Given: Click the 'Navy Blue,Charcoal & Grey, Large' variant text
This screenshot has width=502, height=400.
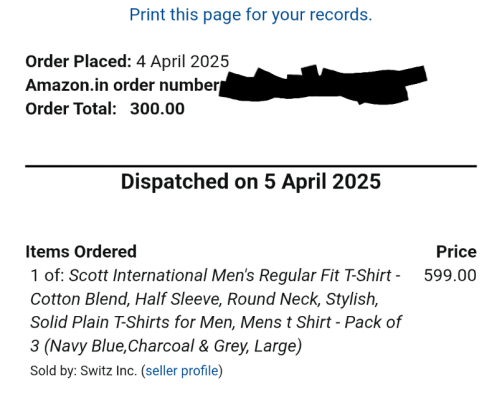Looking at the screenshot, I should [x=173, y=346].
